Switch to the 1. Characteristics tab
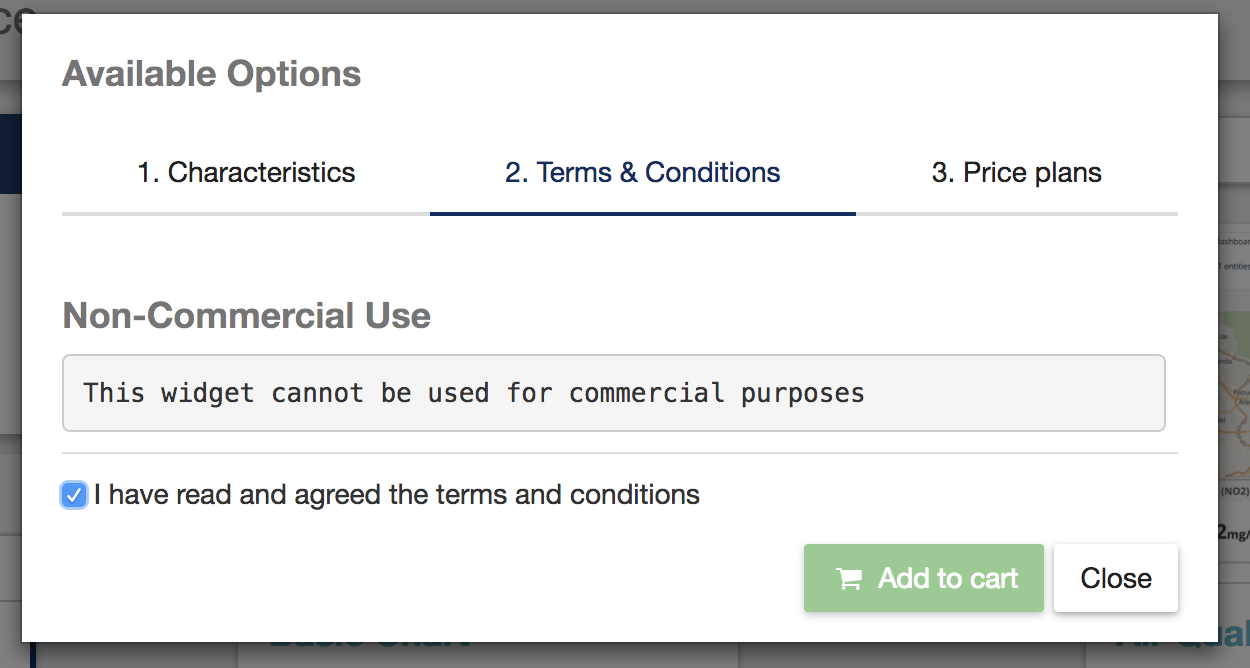This screenshot has width=1250, height=668. [x=246, y=173]
